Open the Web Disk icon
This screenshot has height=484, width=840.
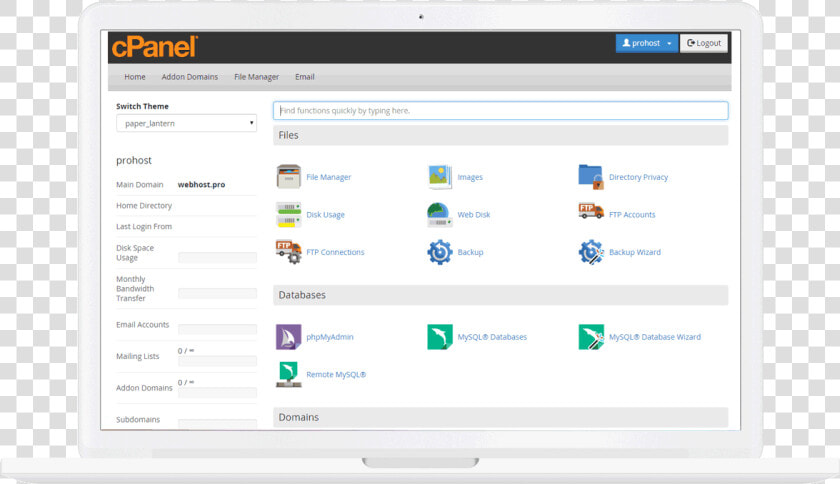[440, 214]
